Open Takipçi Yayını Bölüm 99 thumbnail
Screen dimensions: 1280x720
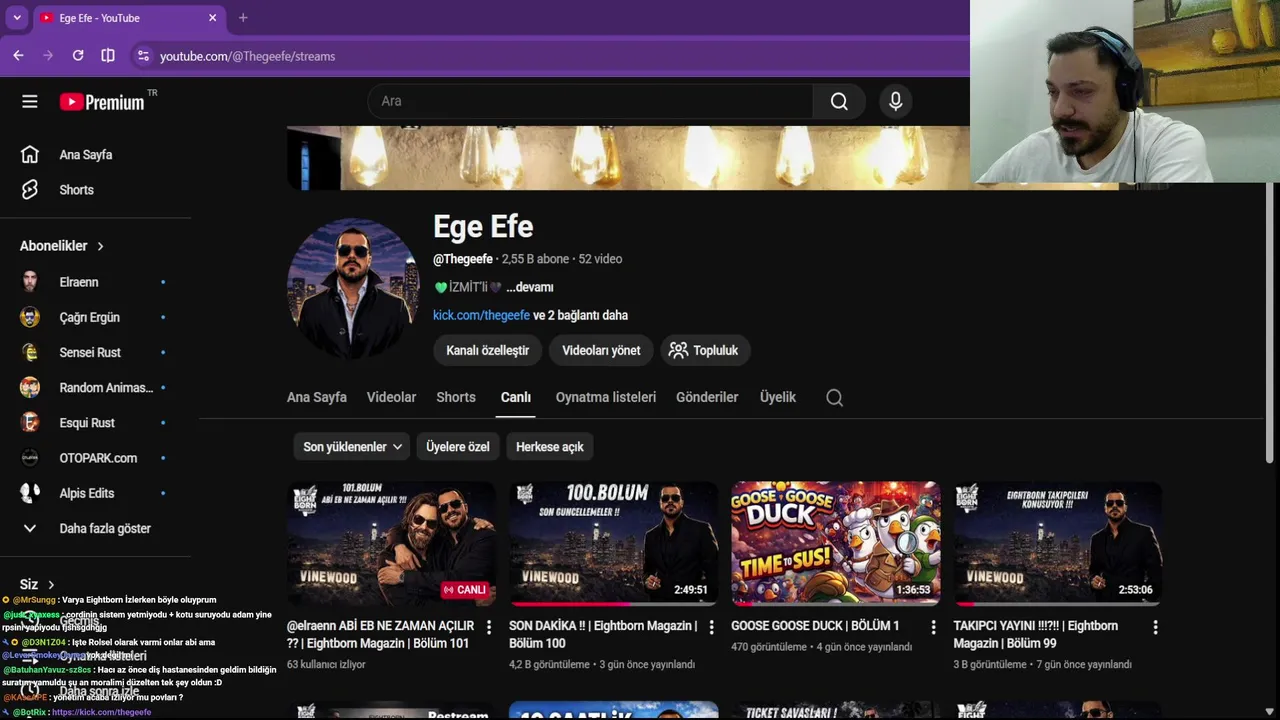1057,543
